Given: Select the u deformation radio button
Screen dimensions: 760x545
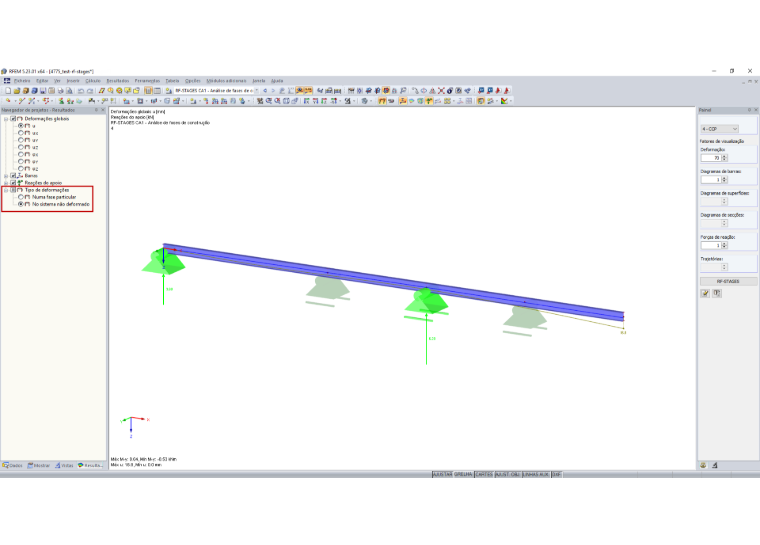Looking at the screenshot, I should (x=21, y=126).
